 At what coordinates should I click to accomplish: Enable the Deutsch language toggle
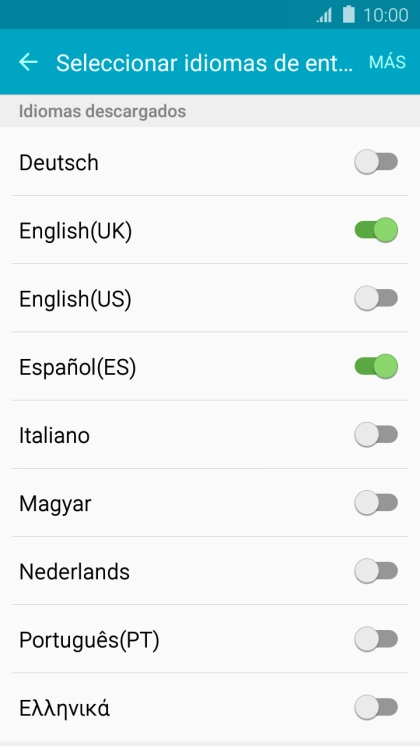click(376, 162)
